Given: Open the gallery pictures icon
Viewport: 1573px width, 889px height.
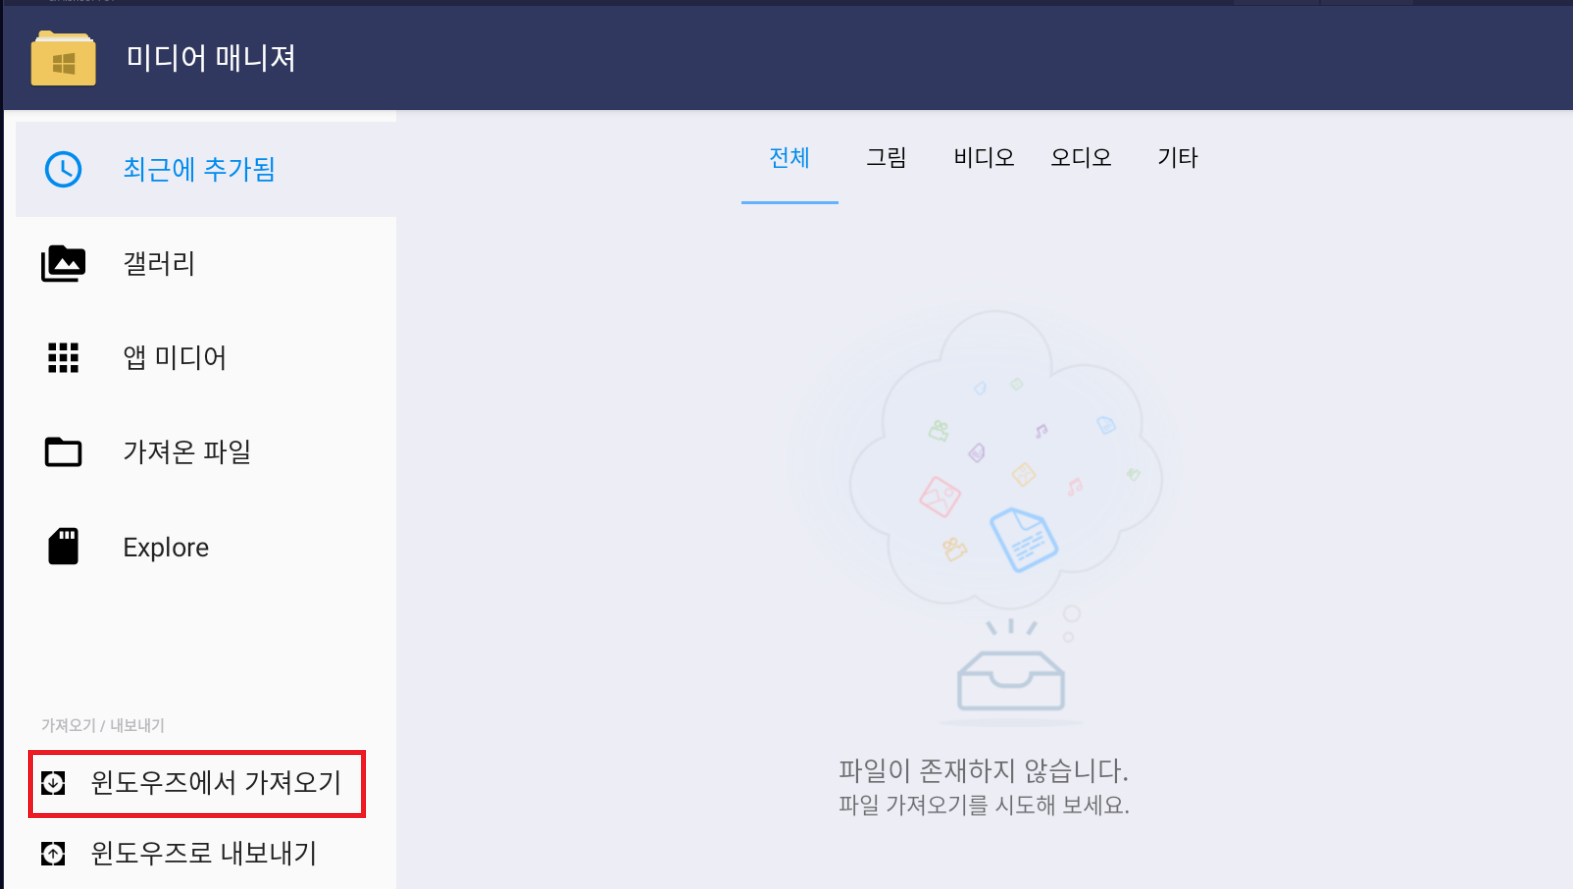Looking at the screenshot, I should [x=63, y=264].
